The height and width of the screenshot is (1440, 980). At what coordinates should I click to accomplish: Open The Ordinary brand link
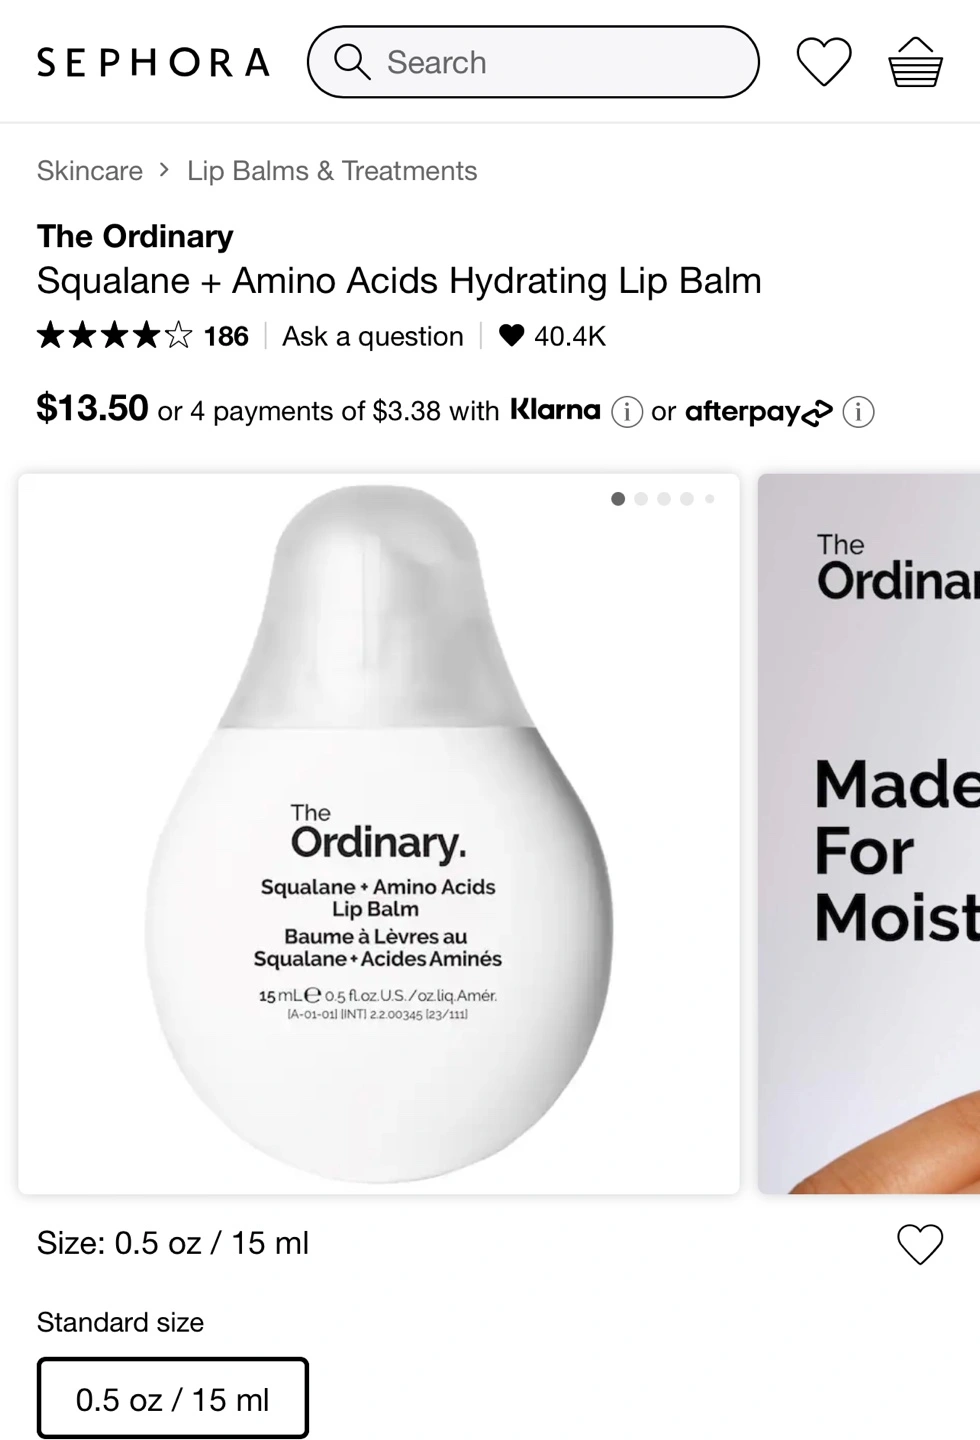tap(135, 236)
